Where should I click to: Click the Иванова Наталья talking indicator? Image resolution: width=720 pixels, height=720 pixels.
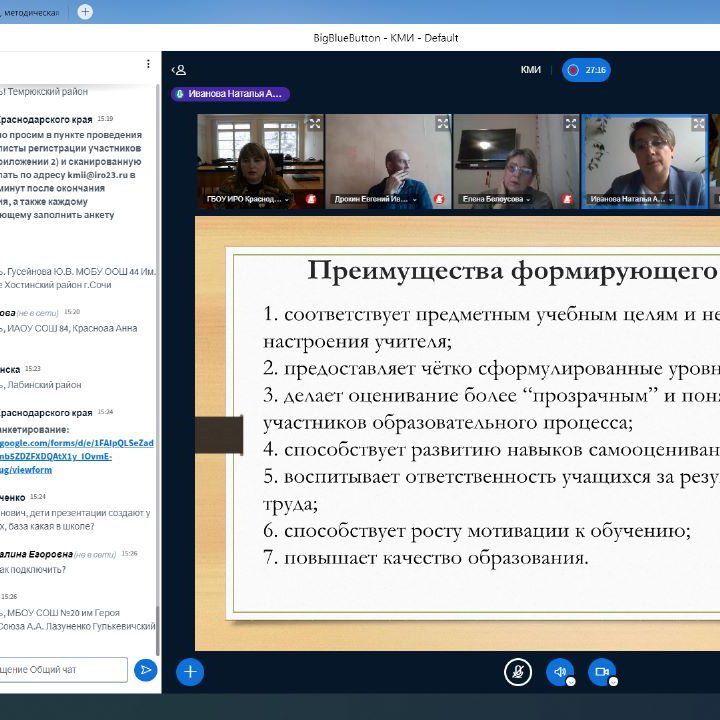pyautogui.click(x=230, y=94)
